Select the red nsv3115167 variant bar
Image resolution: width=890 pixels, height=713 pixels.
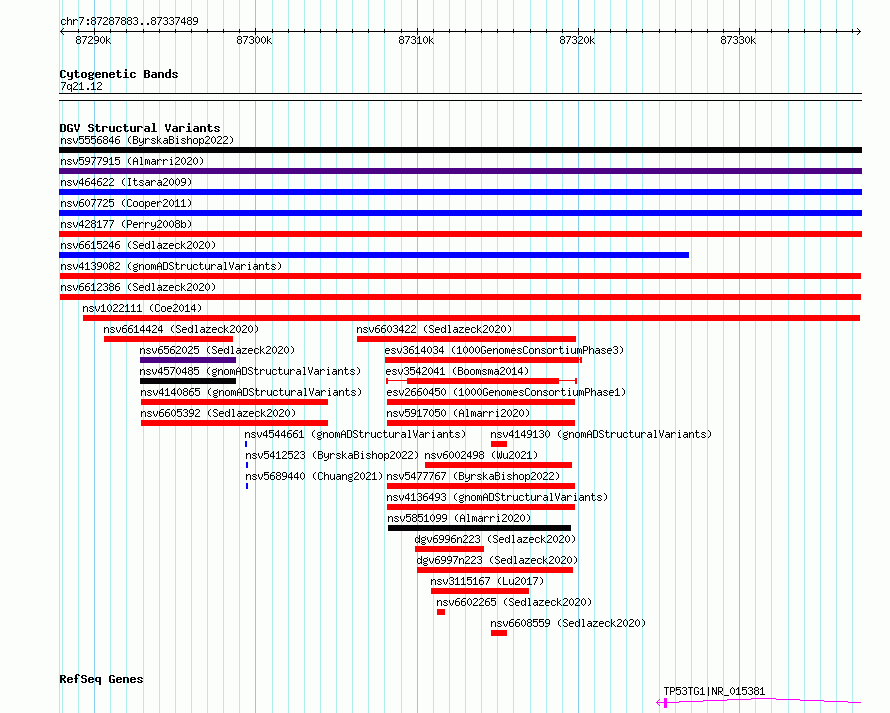pos(480,592)
